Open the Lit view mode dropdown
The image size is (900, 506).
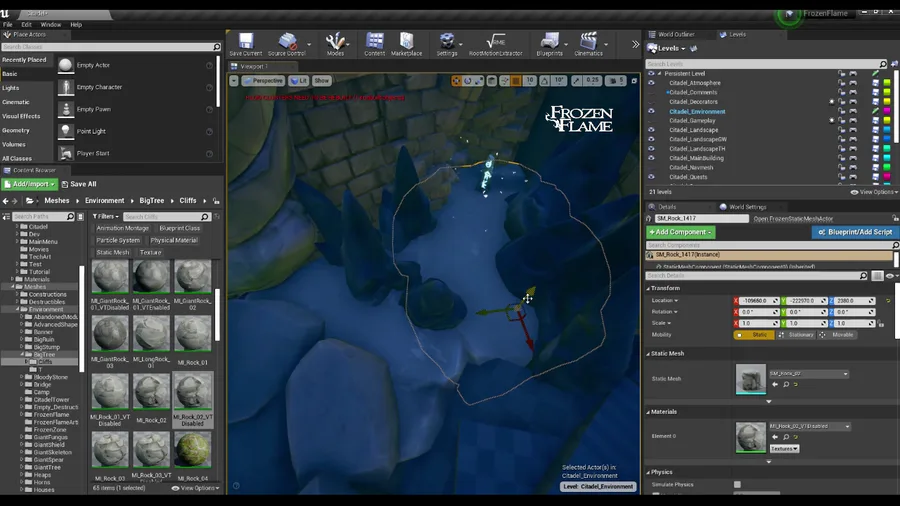click(298, 81)
